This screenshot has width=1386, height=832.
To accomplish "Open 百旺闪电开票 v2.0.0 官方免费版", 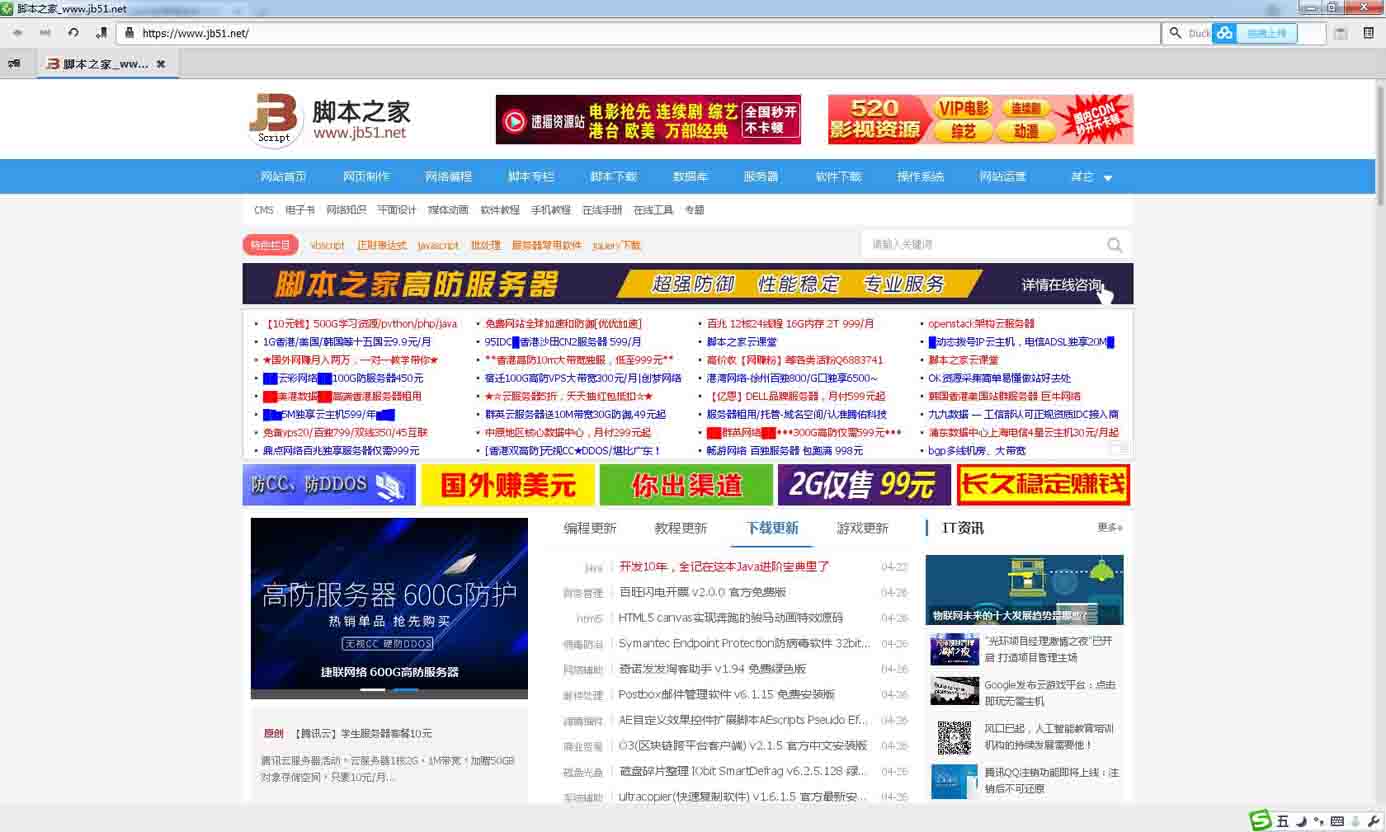I will (702, 592).
